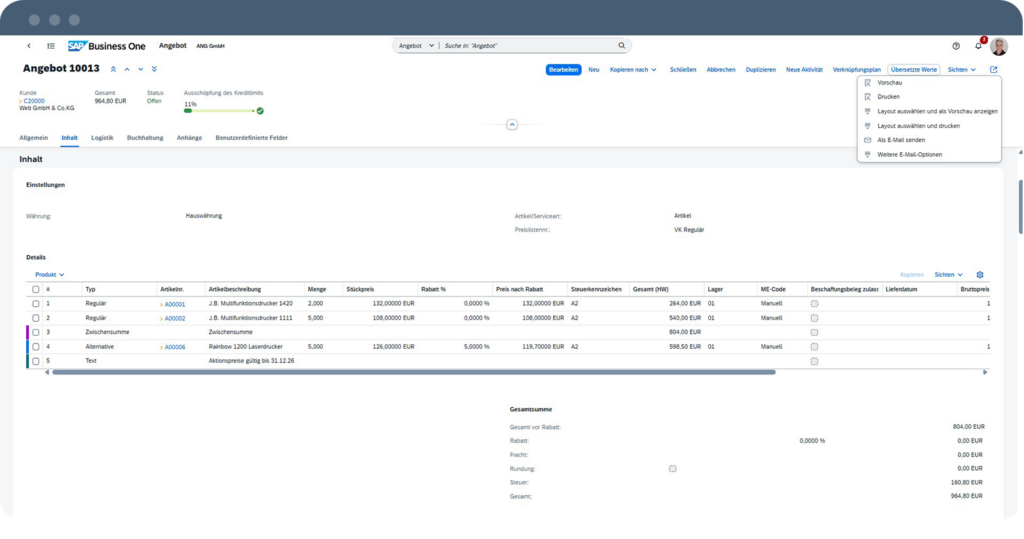Click the Vorschau preview icon
The width and height of the screenshot is (1024, 539).
coord(867,83)
